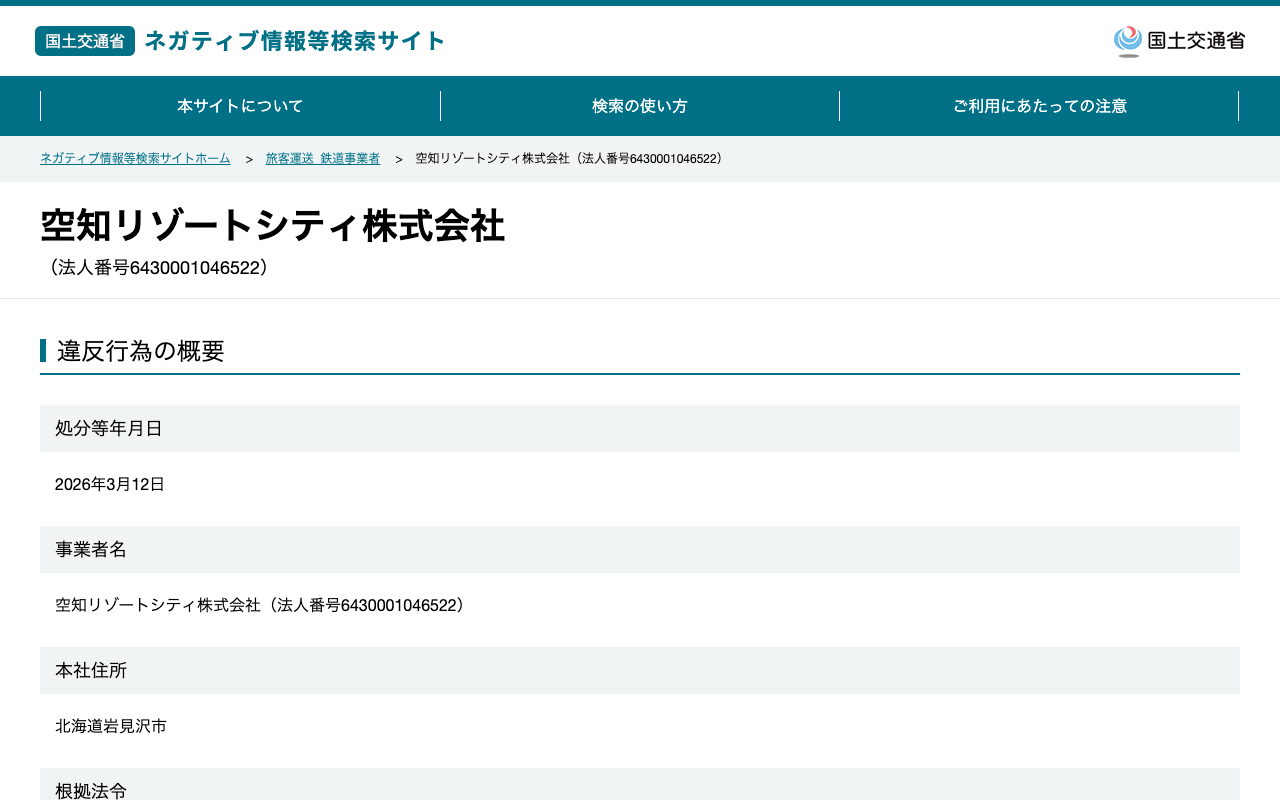Screen dimensions: 1280x800
Task: Click the 国土交通省 badge in the top-left header
Action: pos(85,41)
